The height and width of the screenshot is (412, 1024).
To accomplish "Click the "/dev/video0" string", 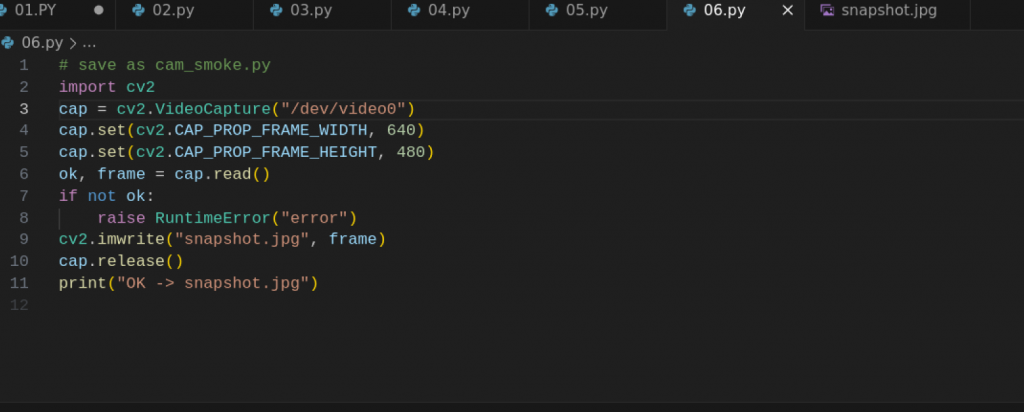I will [x=343, y=109].
